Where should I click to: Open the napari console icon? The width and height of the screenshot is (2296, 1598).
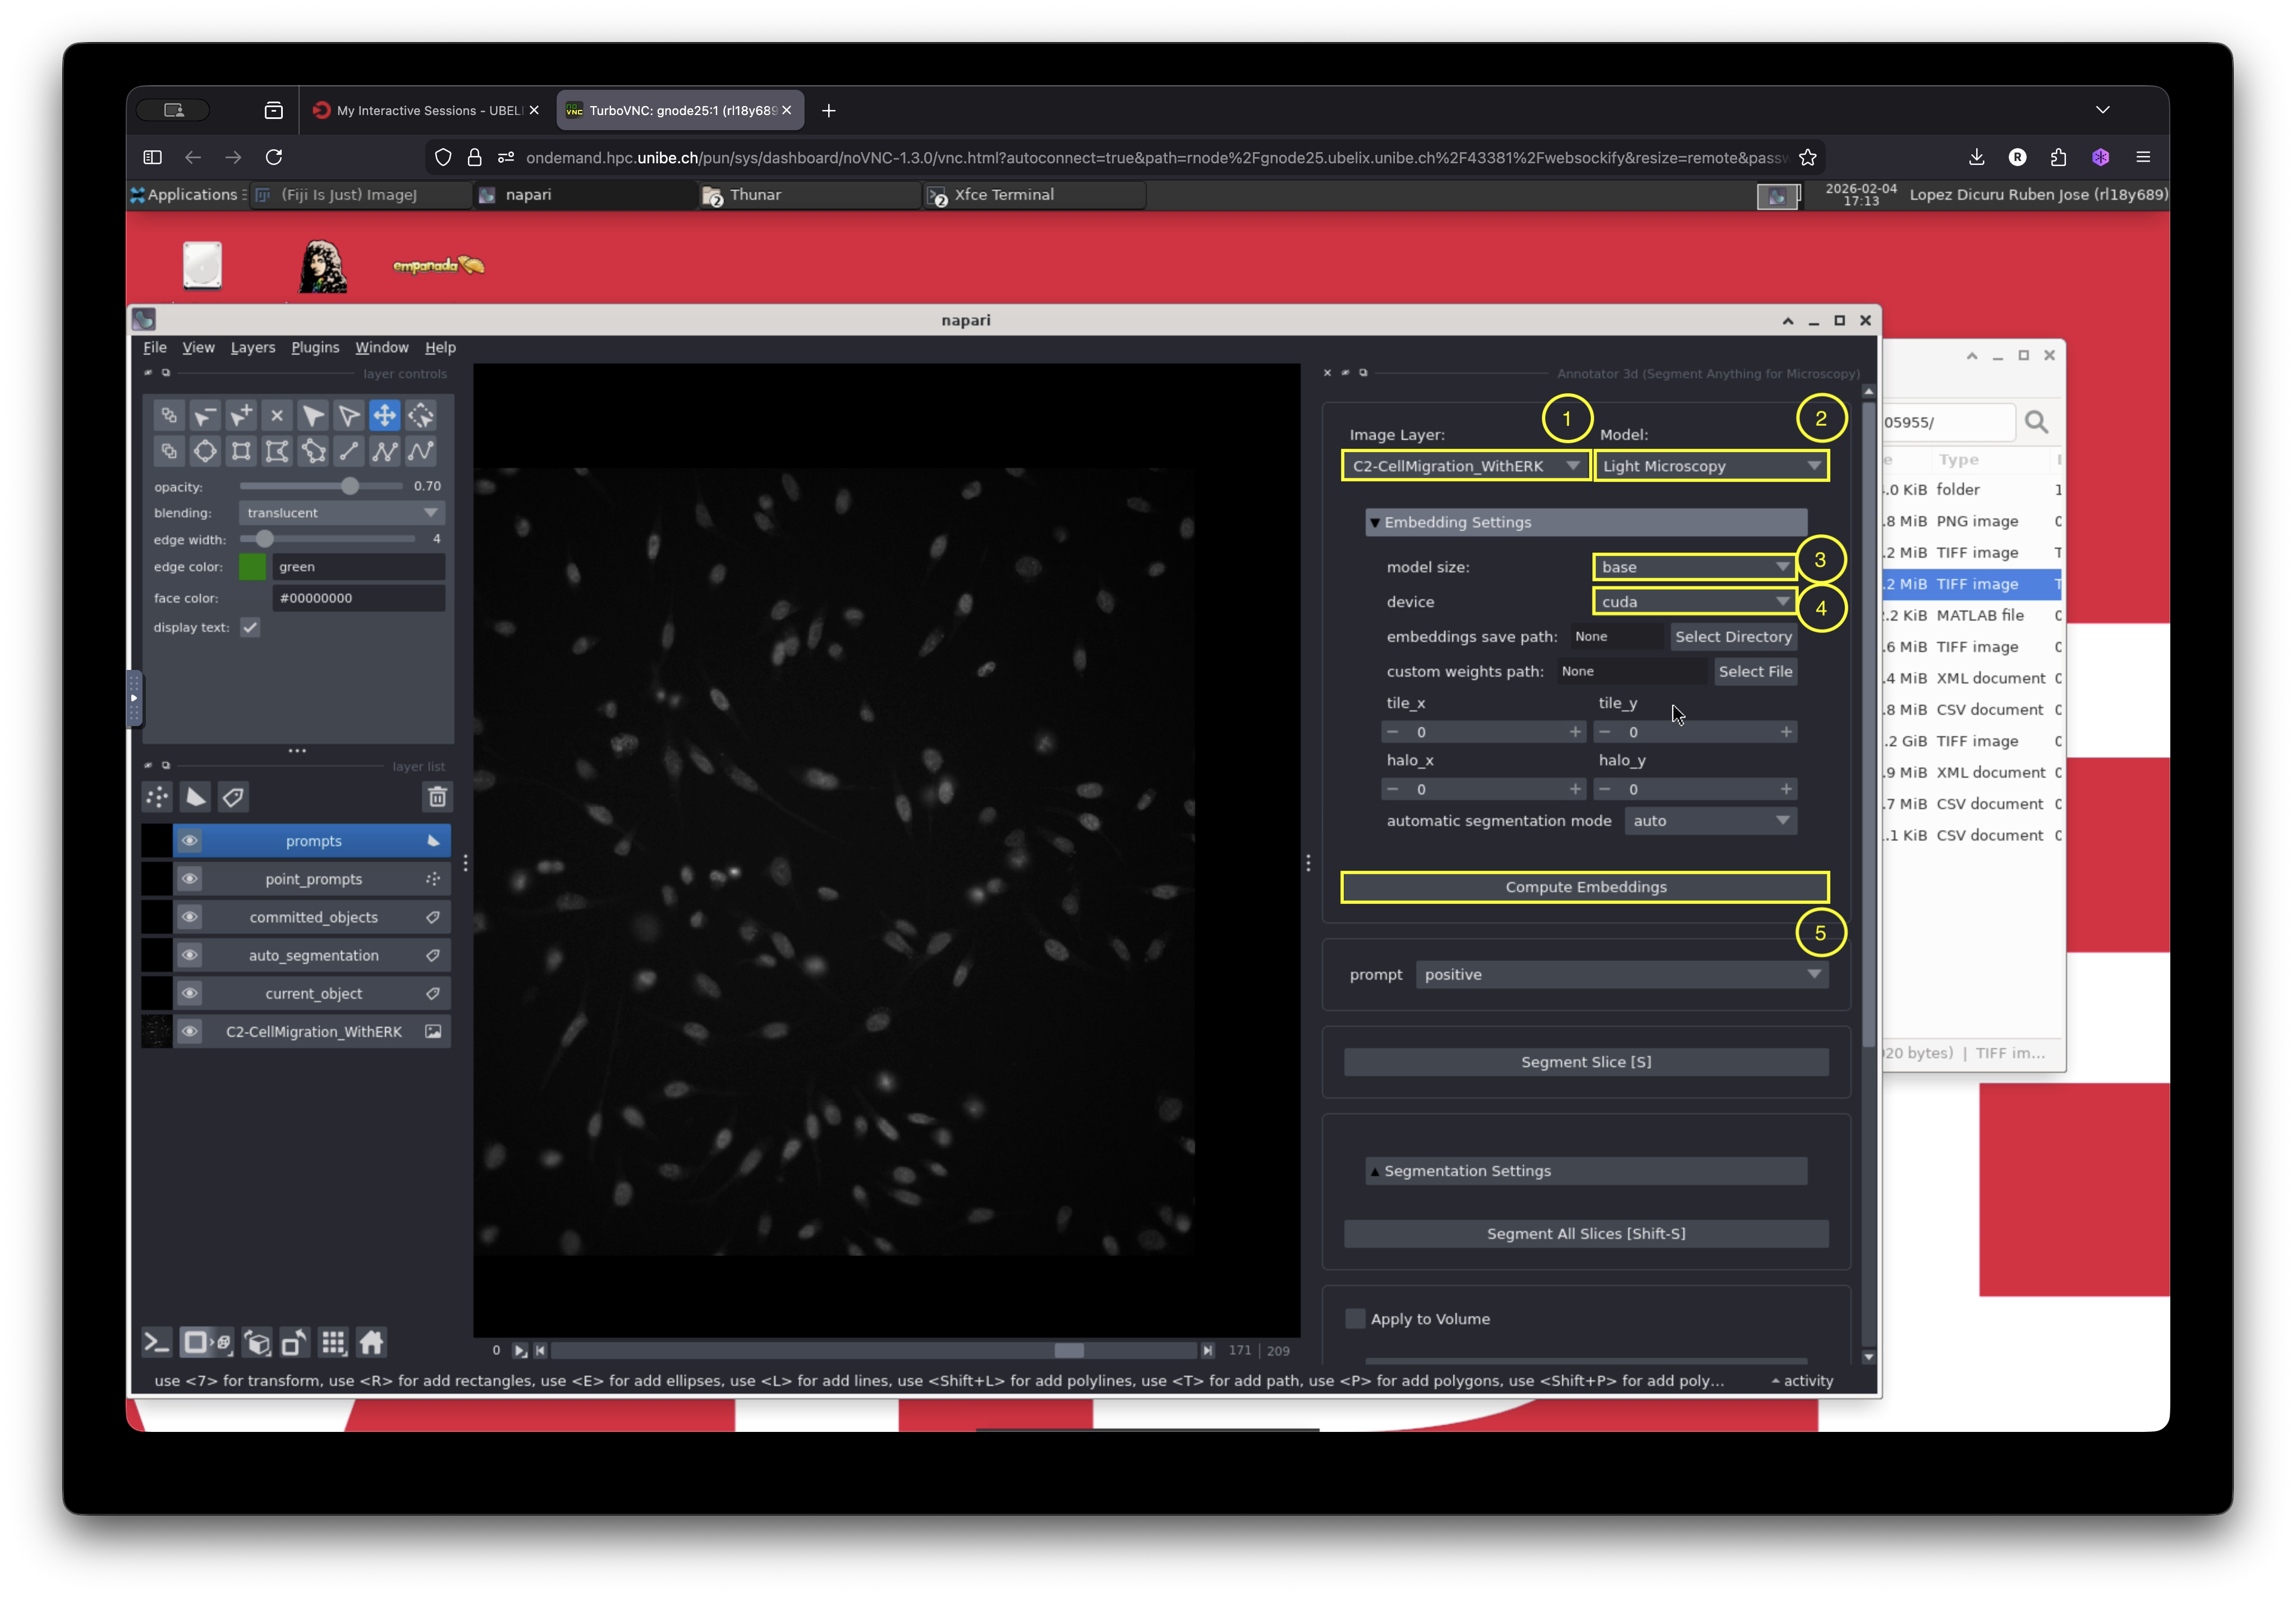point(157,1342)
